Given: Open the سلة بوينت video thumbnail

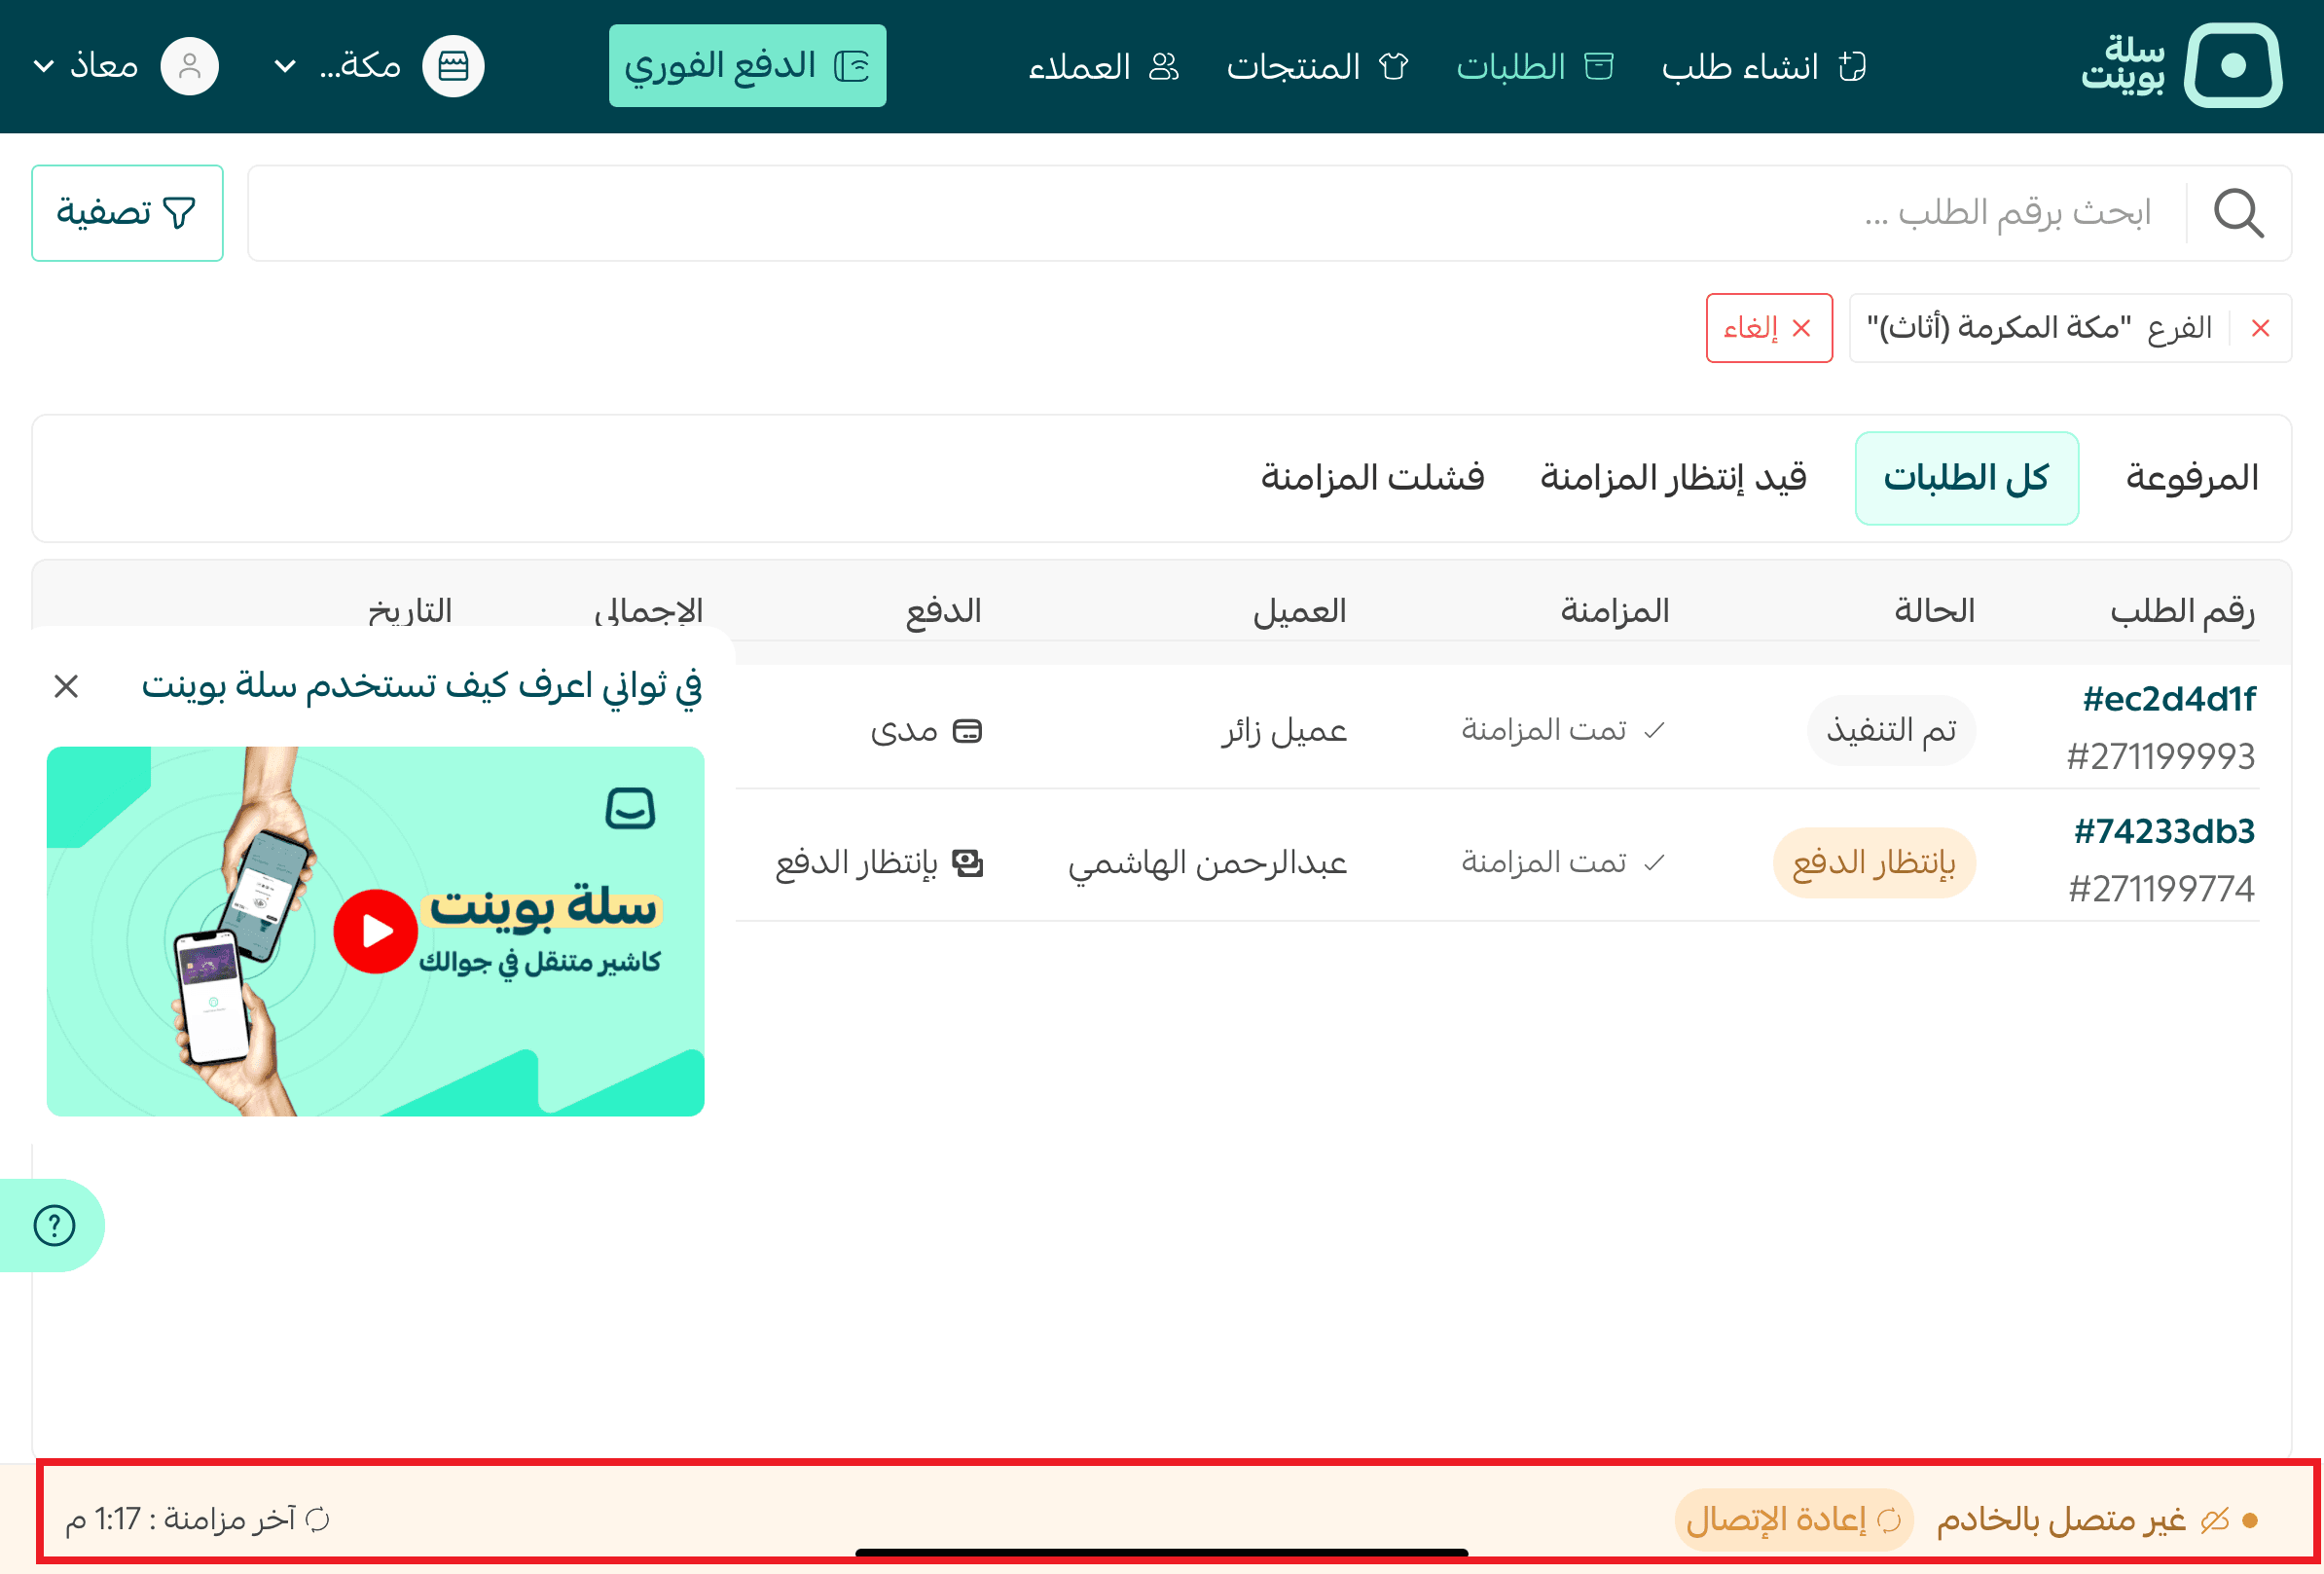Looking at the screenshot, I should 376,931.
